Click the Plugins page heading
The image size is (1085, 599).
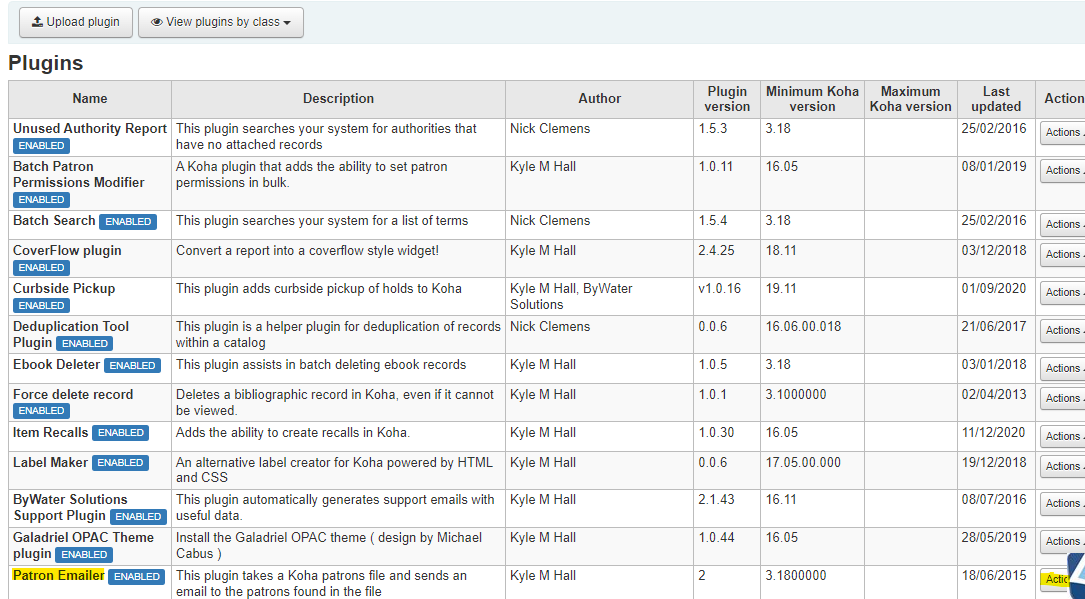tap(46, 63)
